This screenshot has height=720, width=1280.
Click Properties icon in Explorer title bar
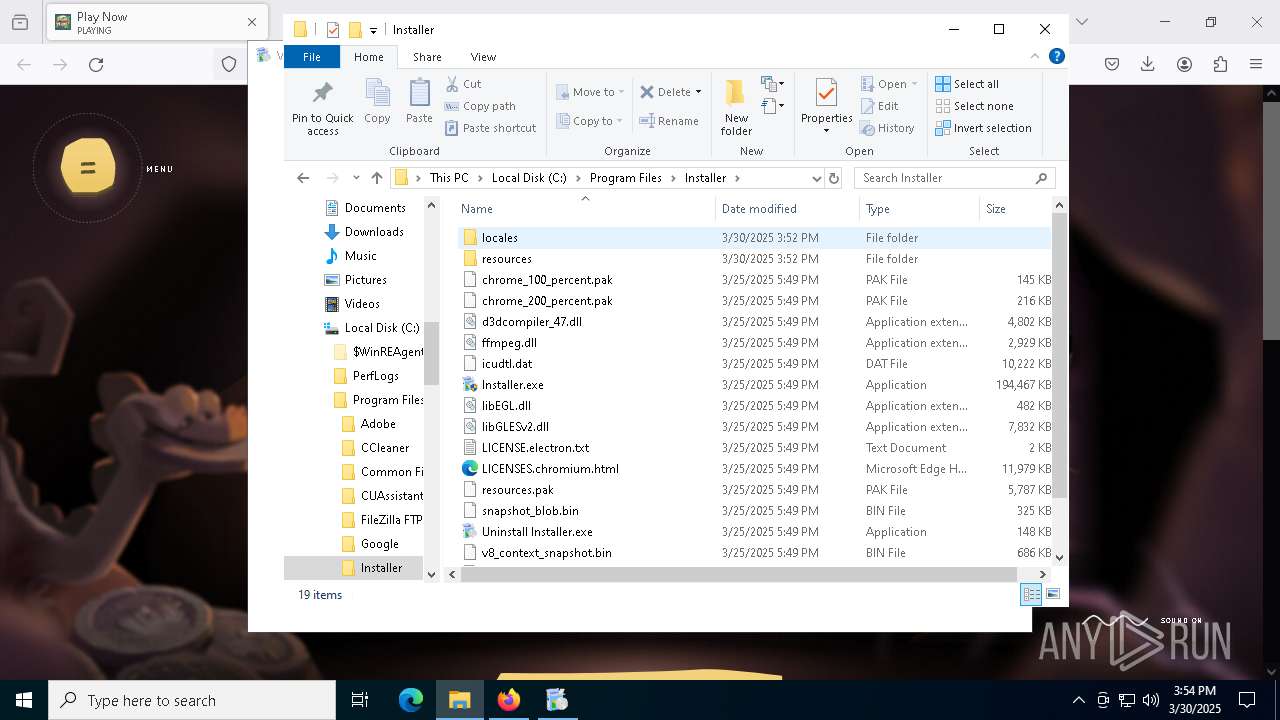click(333, 30)
